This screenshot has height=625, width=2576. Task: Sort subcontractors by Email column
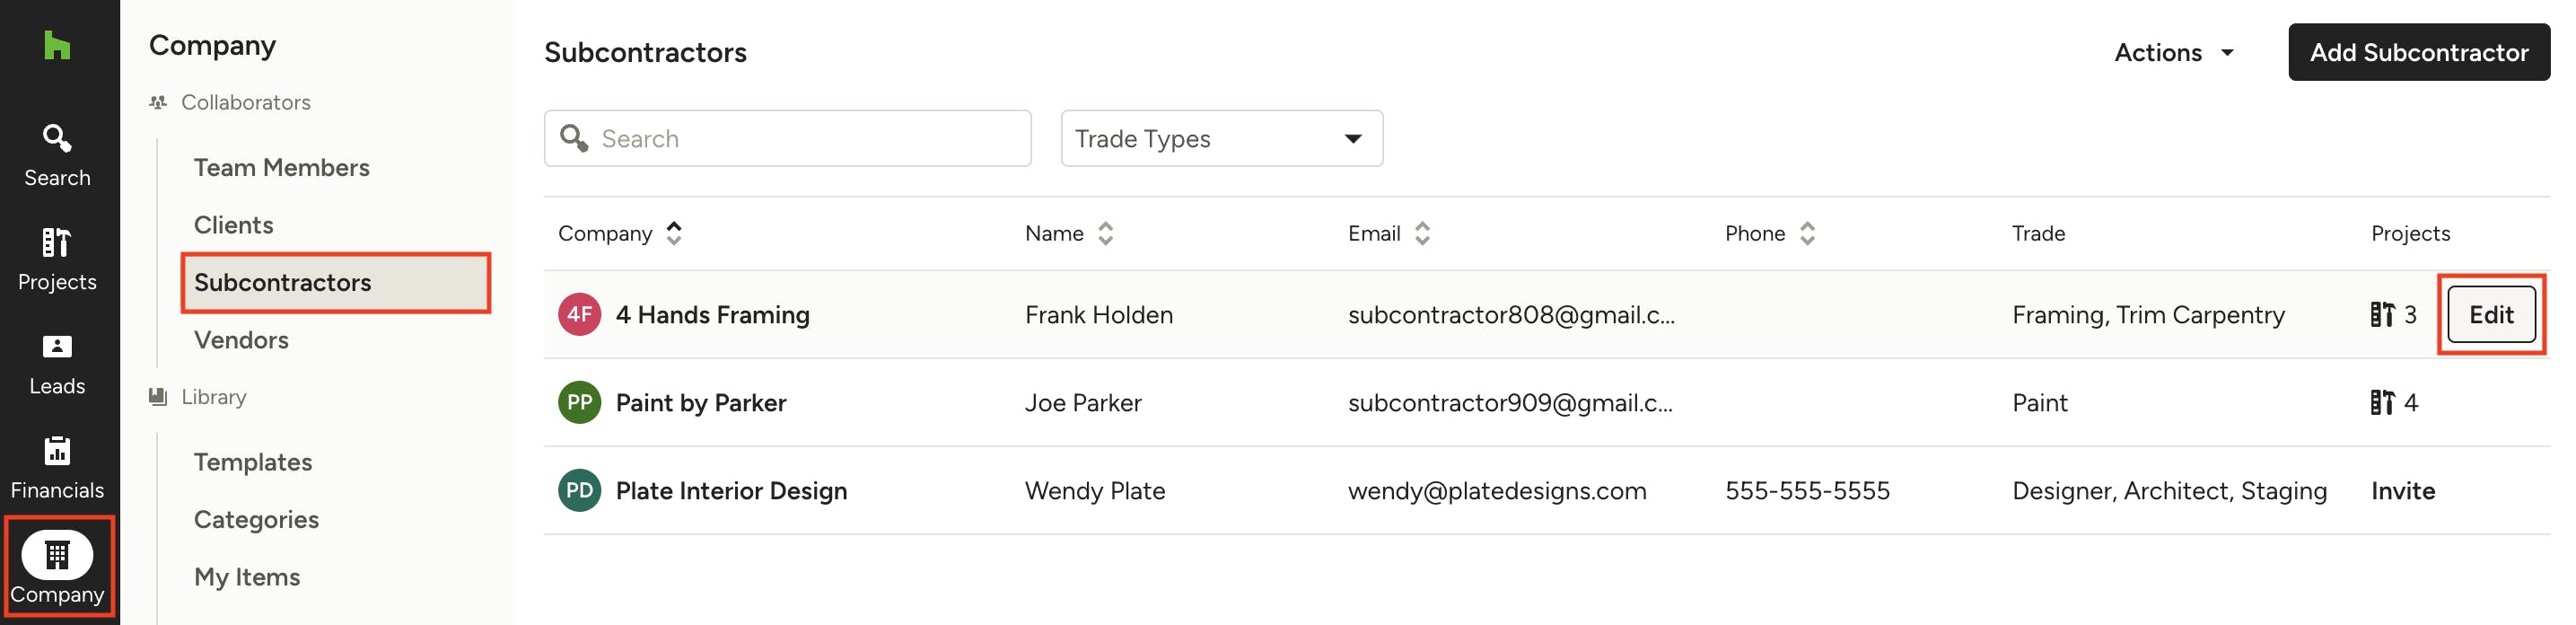(1422, 233)
